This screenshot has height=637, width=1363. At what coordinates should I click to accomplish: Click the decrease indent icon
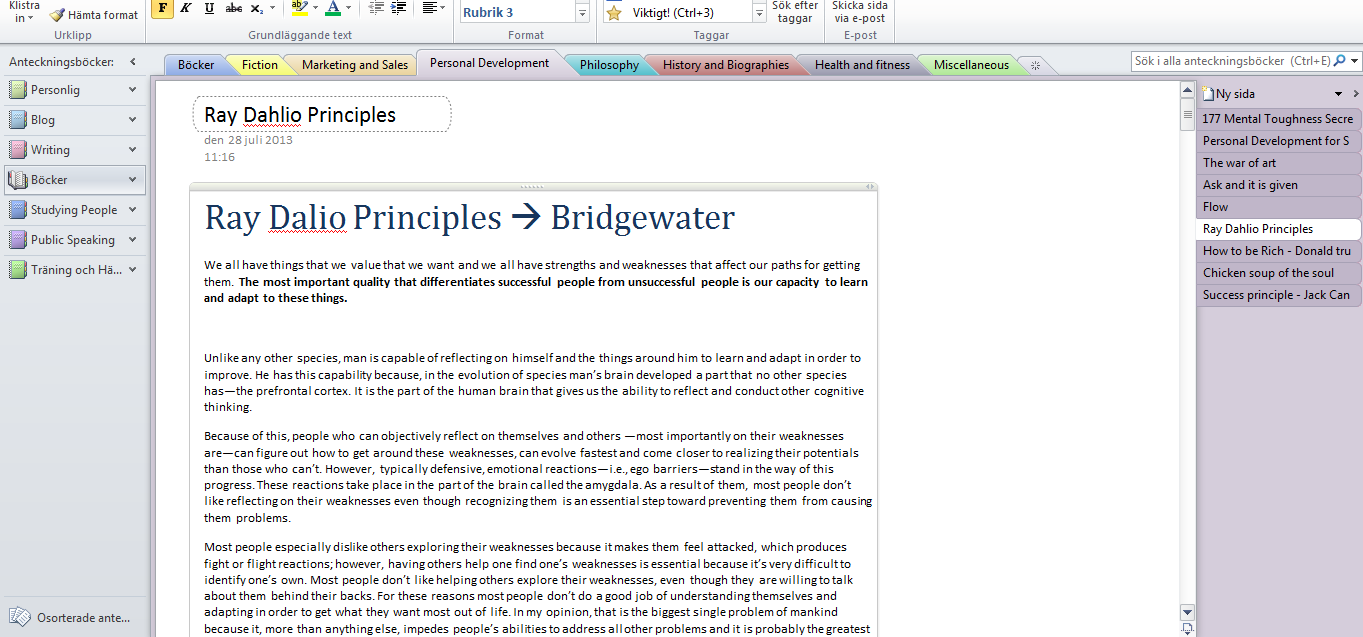(376, 9)
